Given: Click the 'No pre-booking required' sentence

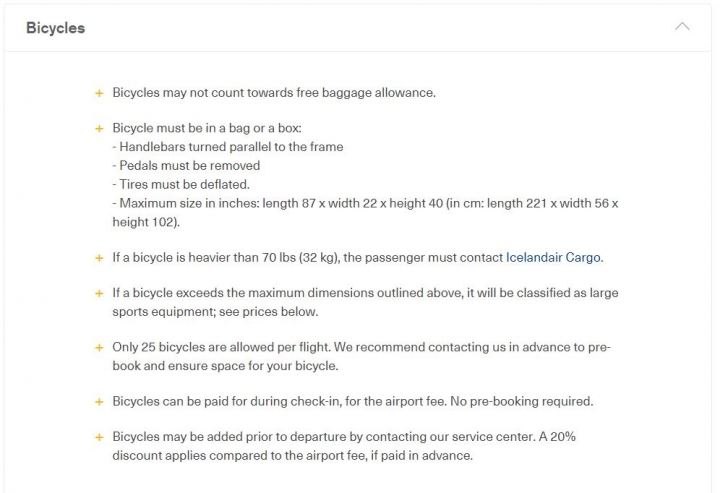Looking at the screenshot, I should 522,401.
